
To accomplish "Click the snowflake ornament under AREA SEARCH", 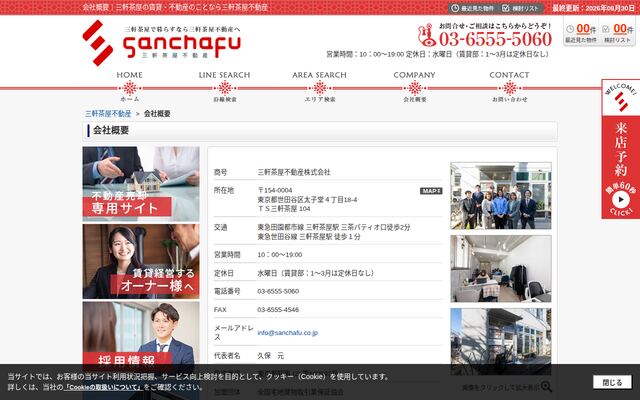I will [320, 88].
